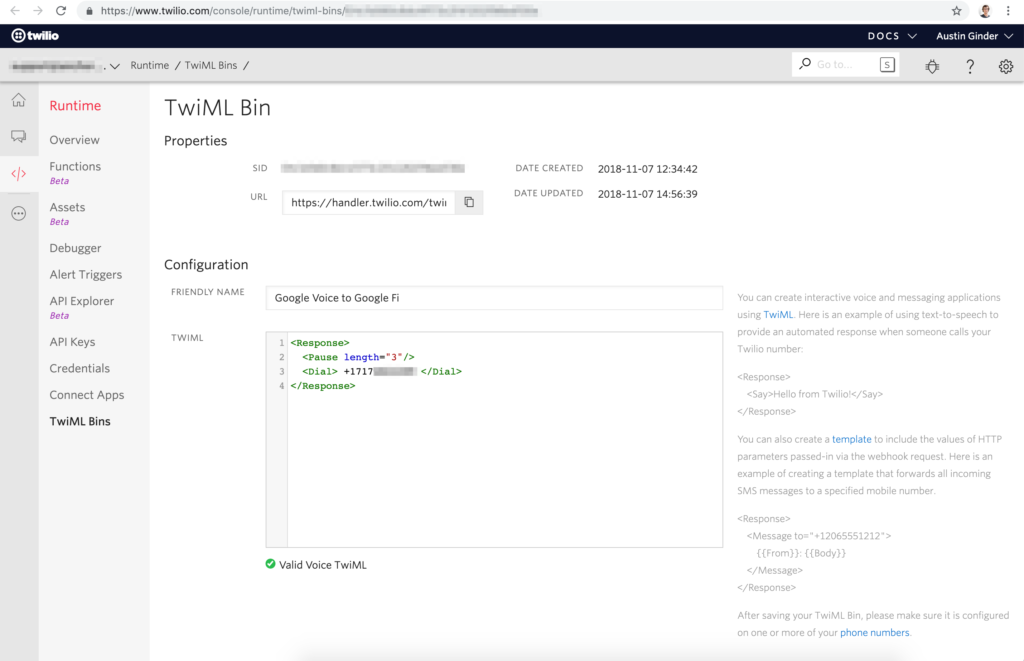Click the S shortcut key badge in search
Image resolution: width=1024 pixels, height=661 pixels.
(x=887, y=65)
